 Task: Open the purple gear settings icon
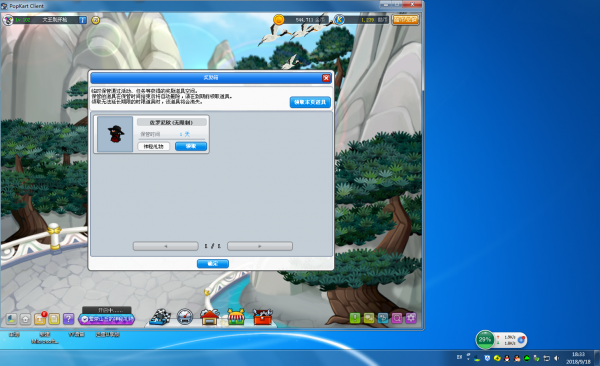click(x=411, y=318)
